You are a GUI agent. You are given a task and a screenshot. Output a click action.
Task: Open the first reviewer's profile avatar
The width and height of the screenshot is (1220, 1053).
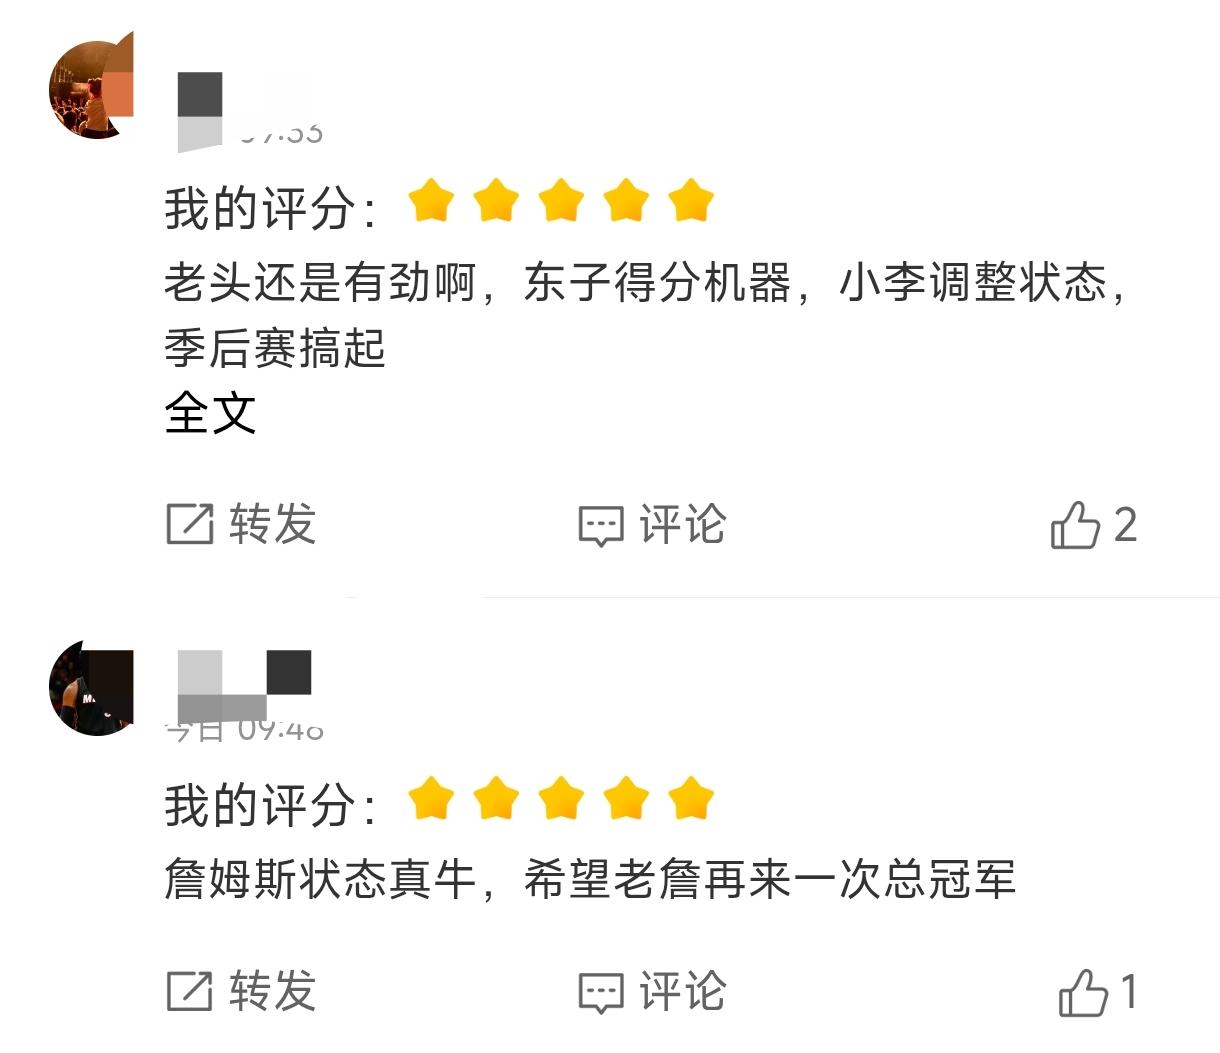click(90, 90)
